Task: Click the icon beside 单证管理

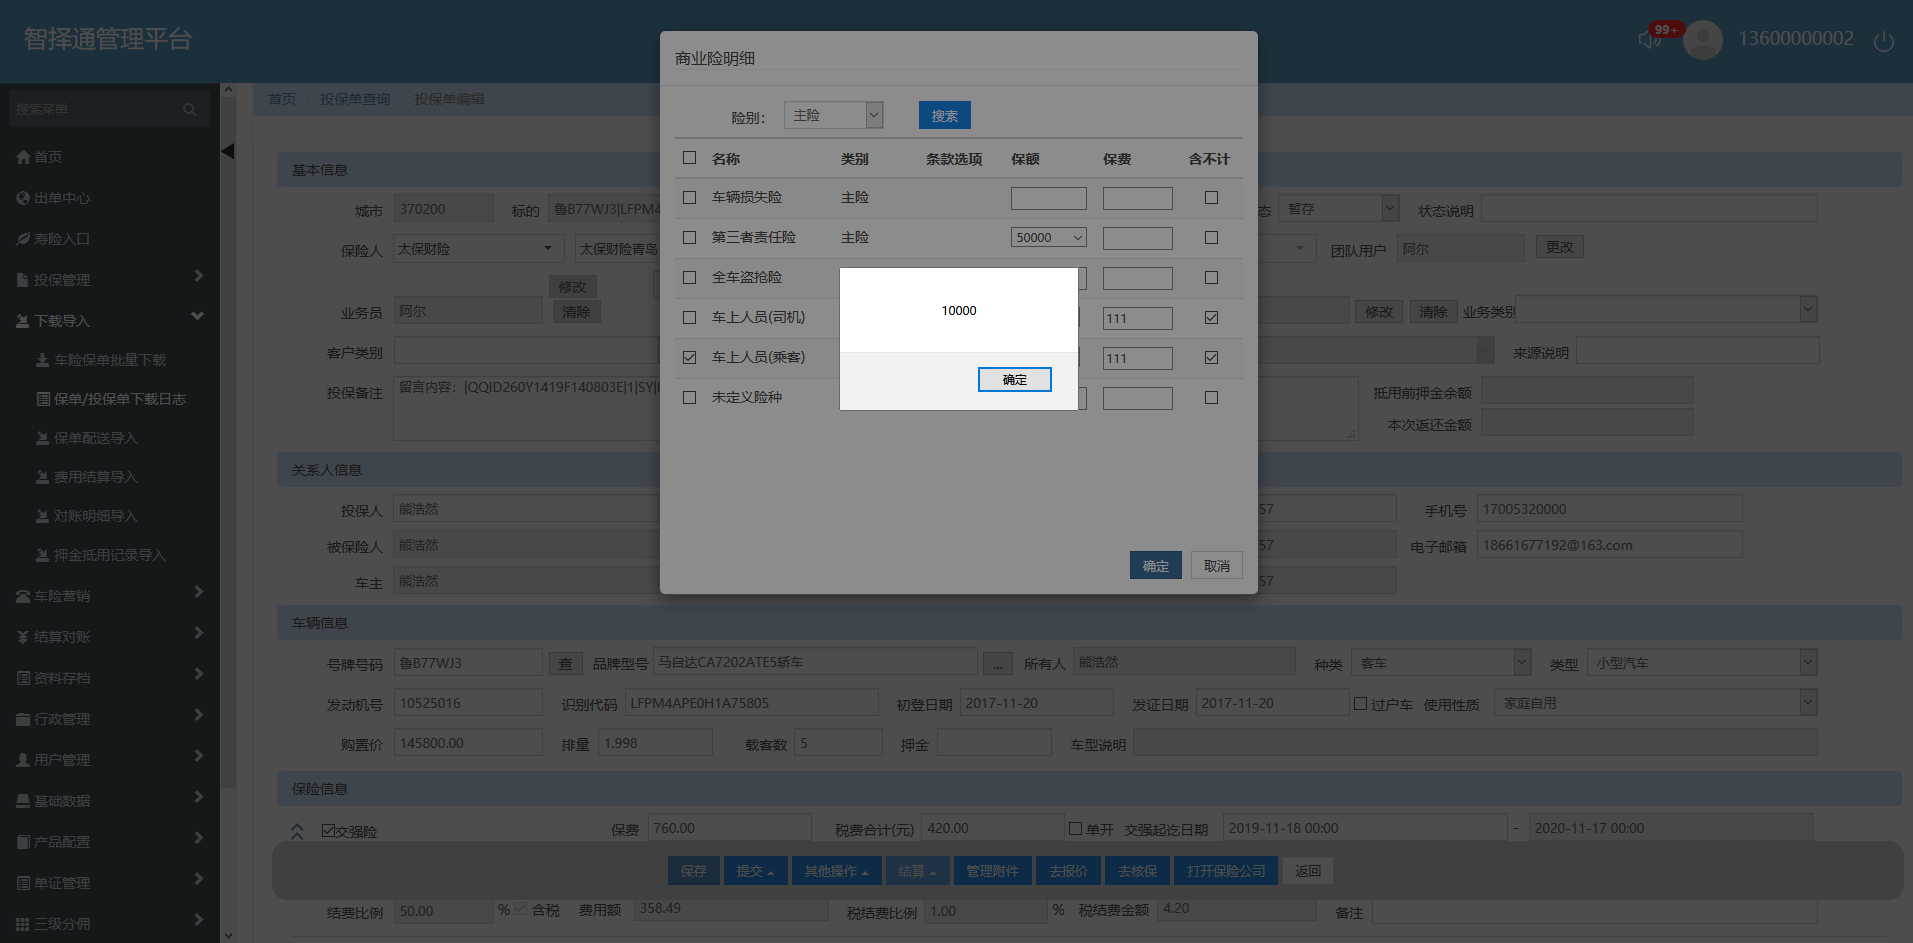Action: 24,883
